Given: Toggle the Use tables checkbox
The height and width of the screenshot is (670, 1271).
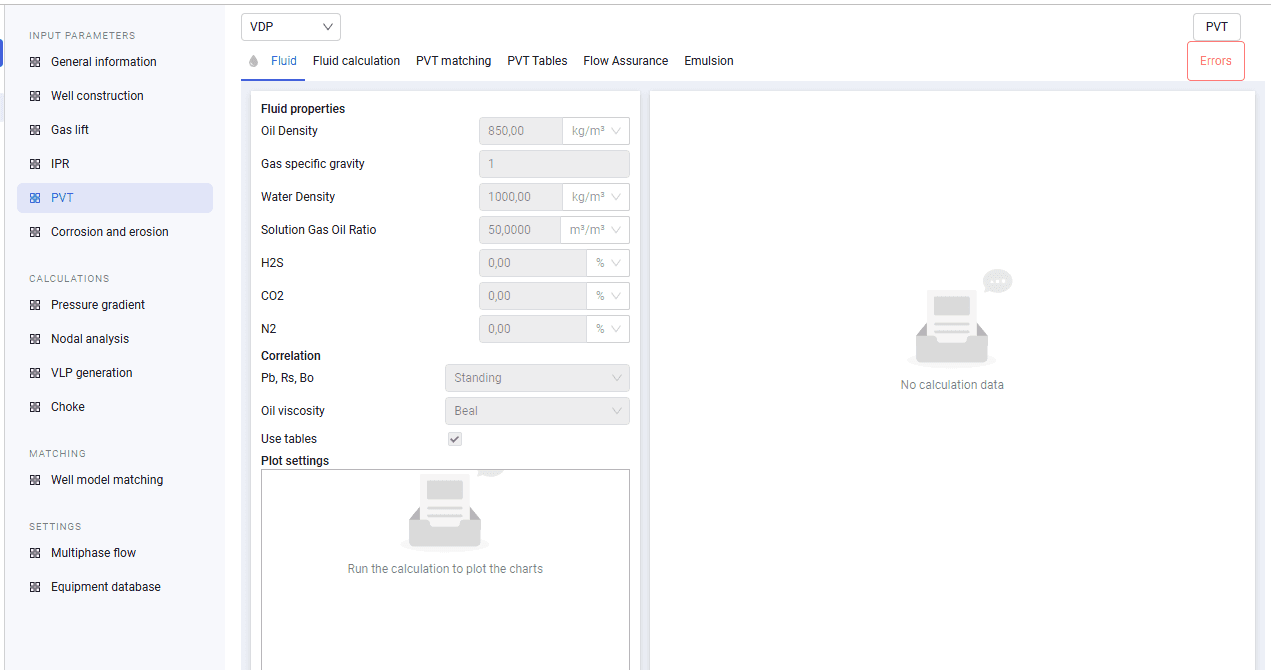Looking at the screenshot, I should tap(455, 439).
